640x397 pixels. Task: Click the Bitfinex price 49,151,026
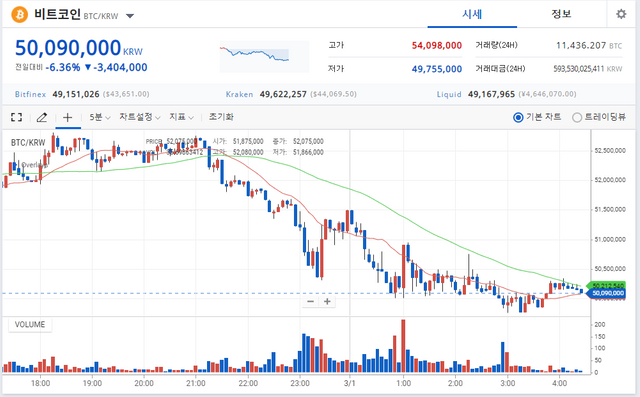click(x=76, y=94)
